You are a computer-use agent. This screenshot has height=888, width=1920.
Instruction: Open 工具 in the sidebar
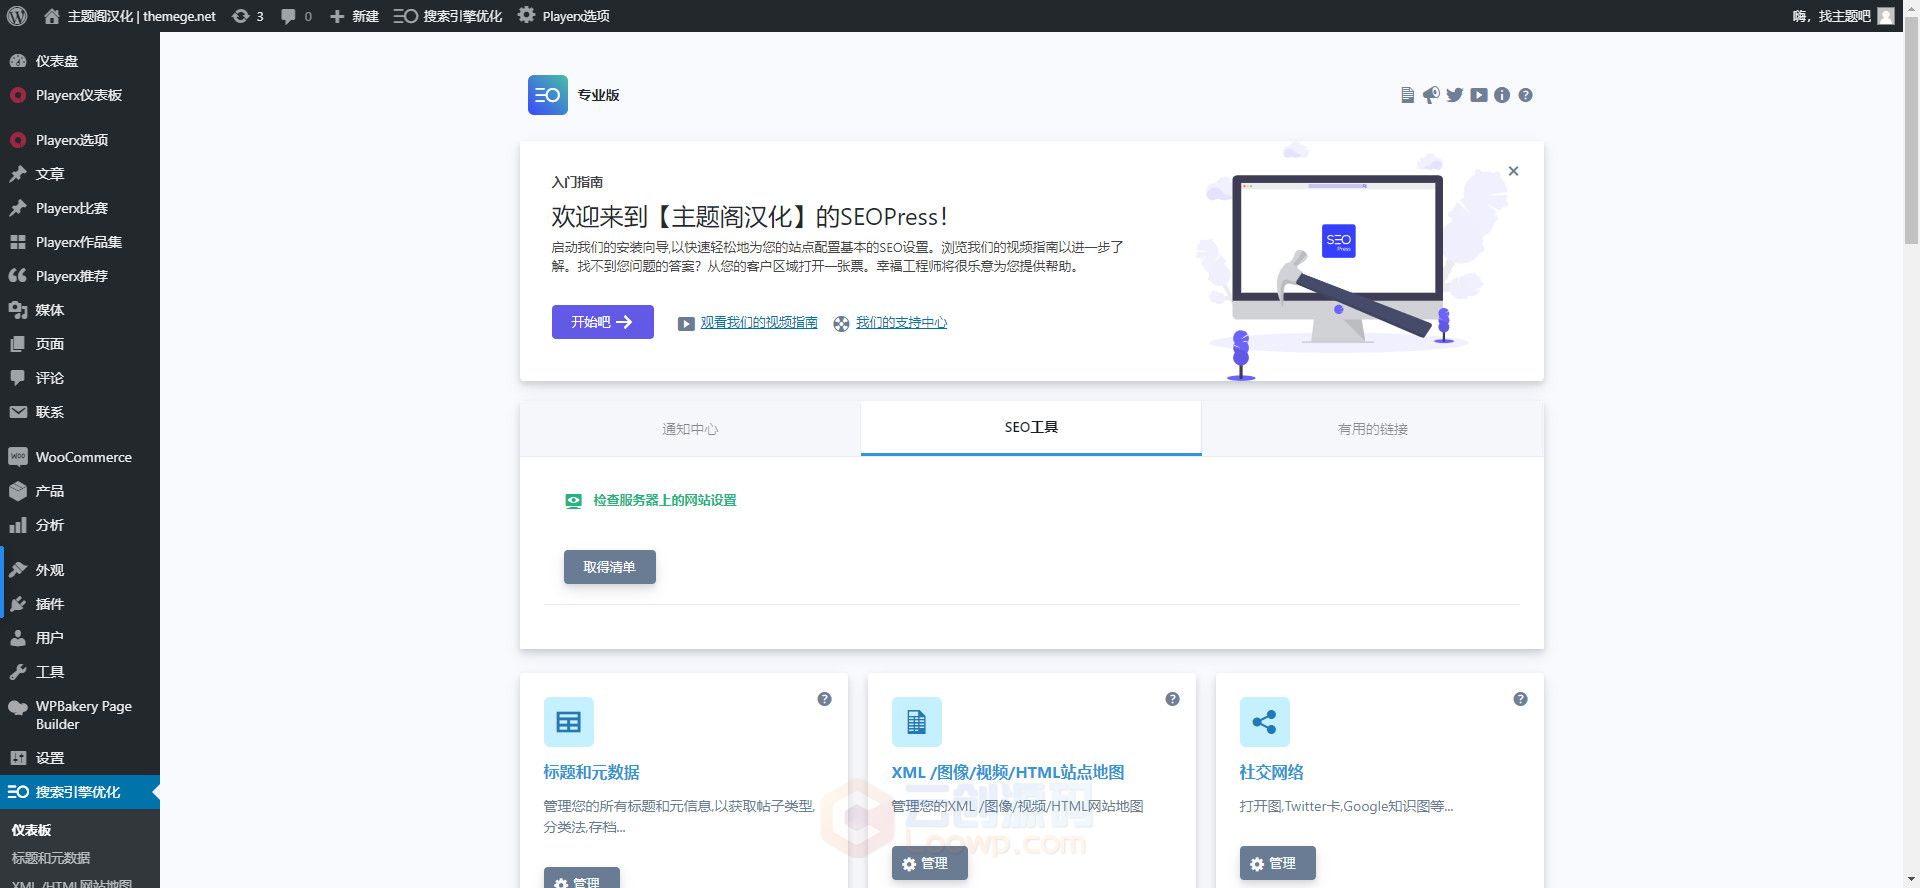80,672
